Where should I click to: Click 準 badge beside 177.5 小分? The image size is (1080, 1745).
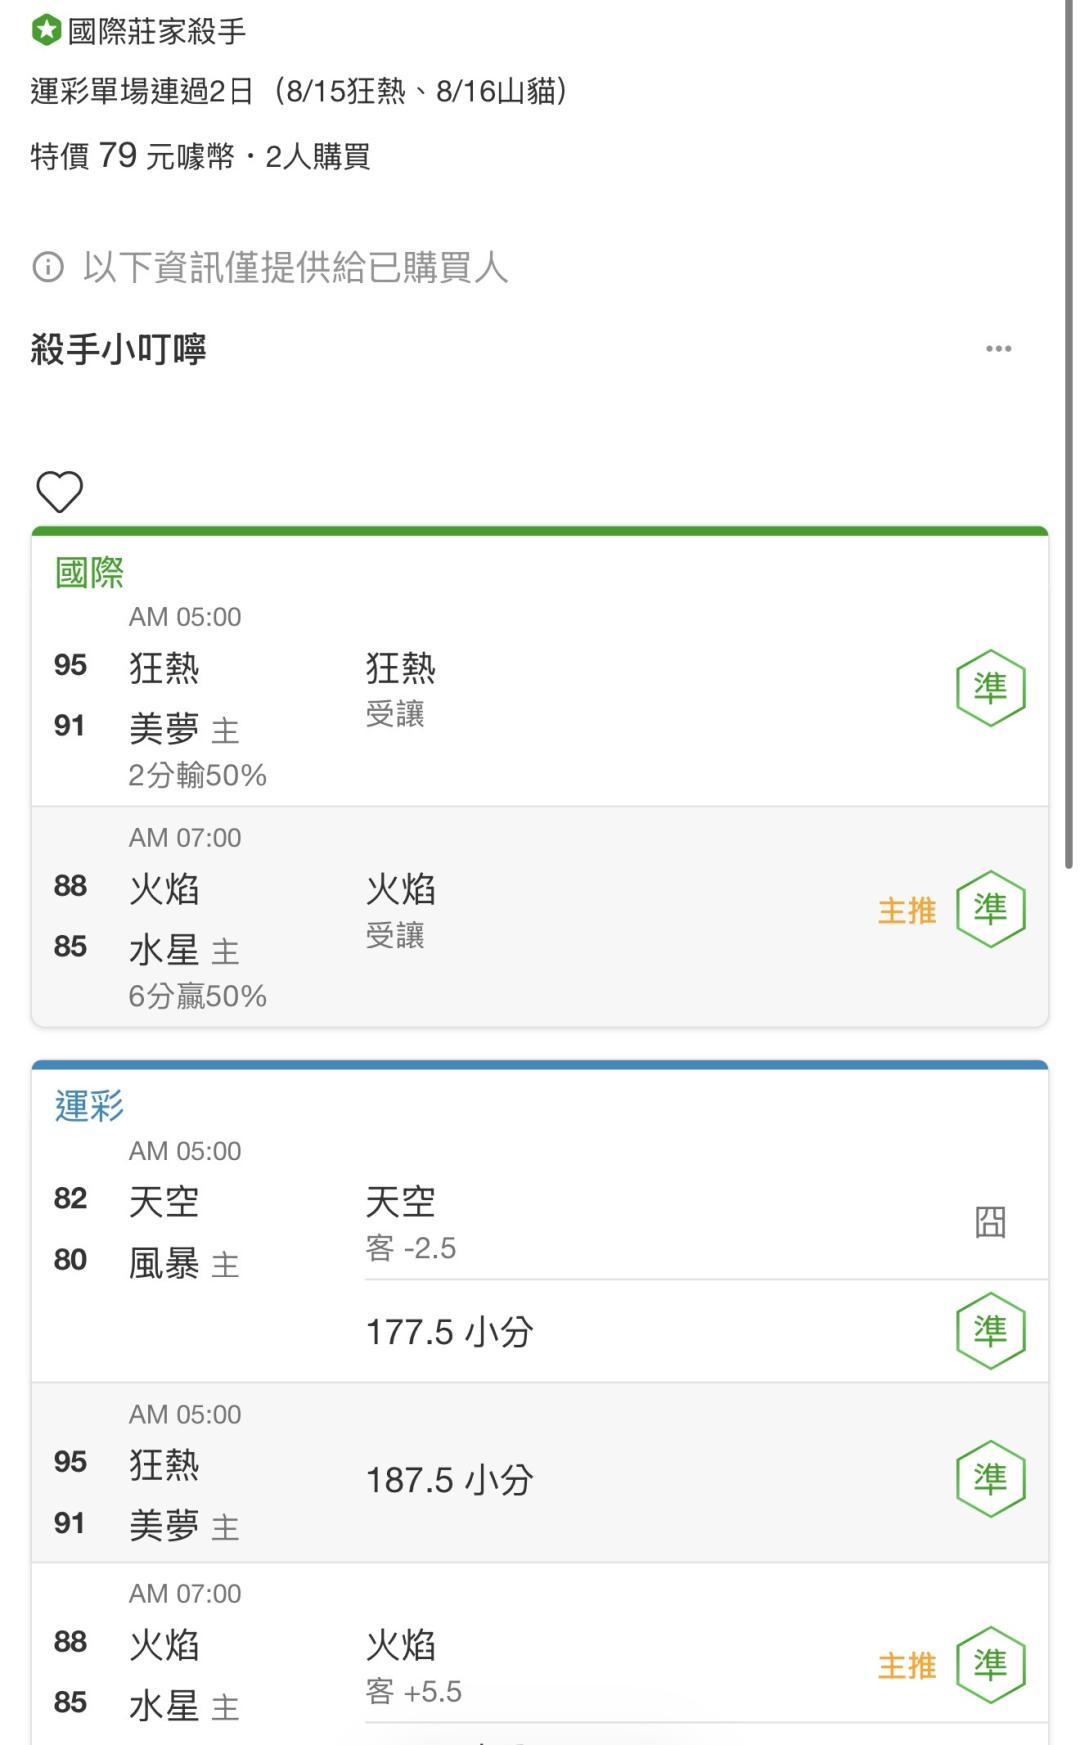(x=990, y=1331)
